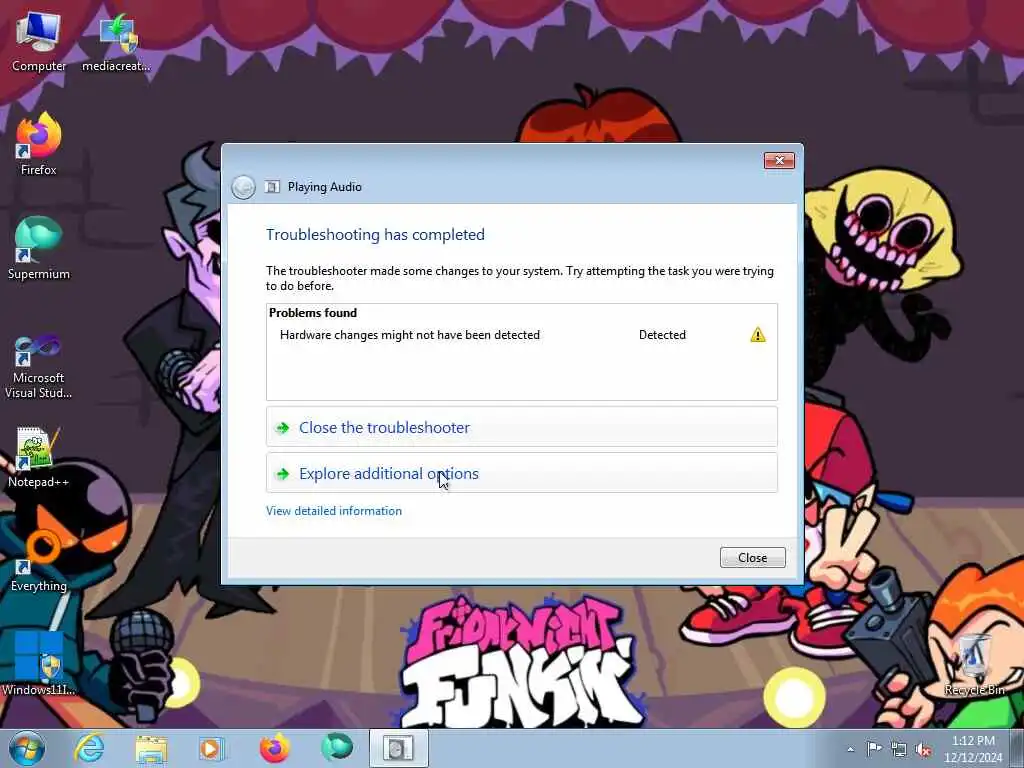This screenshot has height=768, width=1024.
Task: Launch Firefox from the desktop
Action: point(38,144)
